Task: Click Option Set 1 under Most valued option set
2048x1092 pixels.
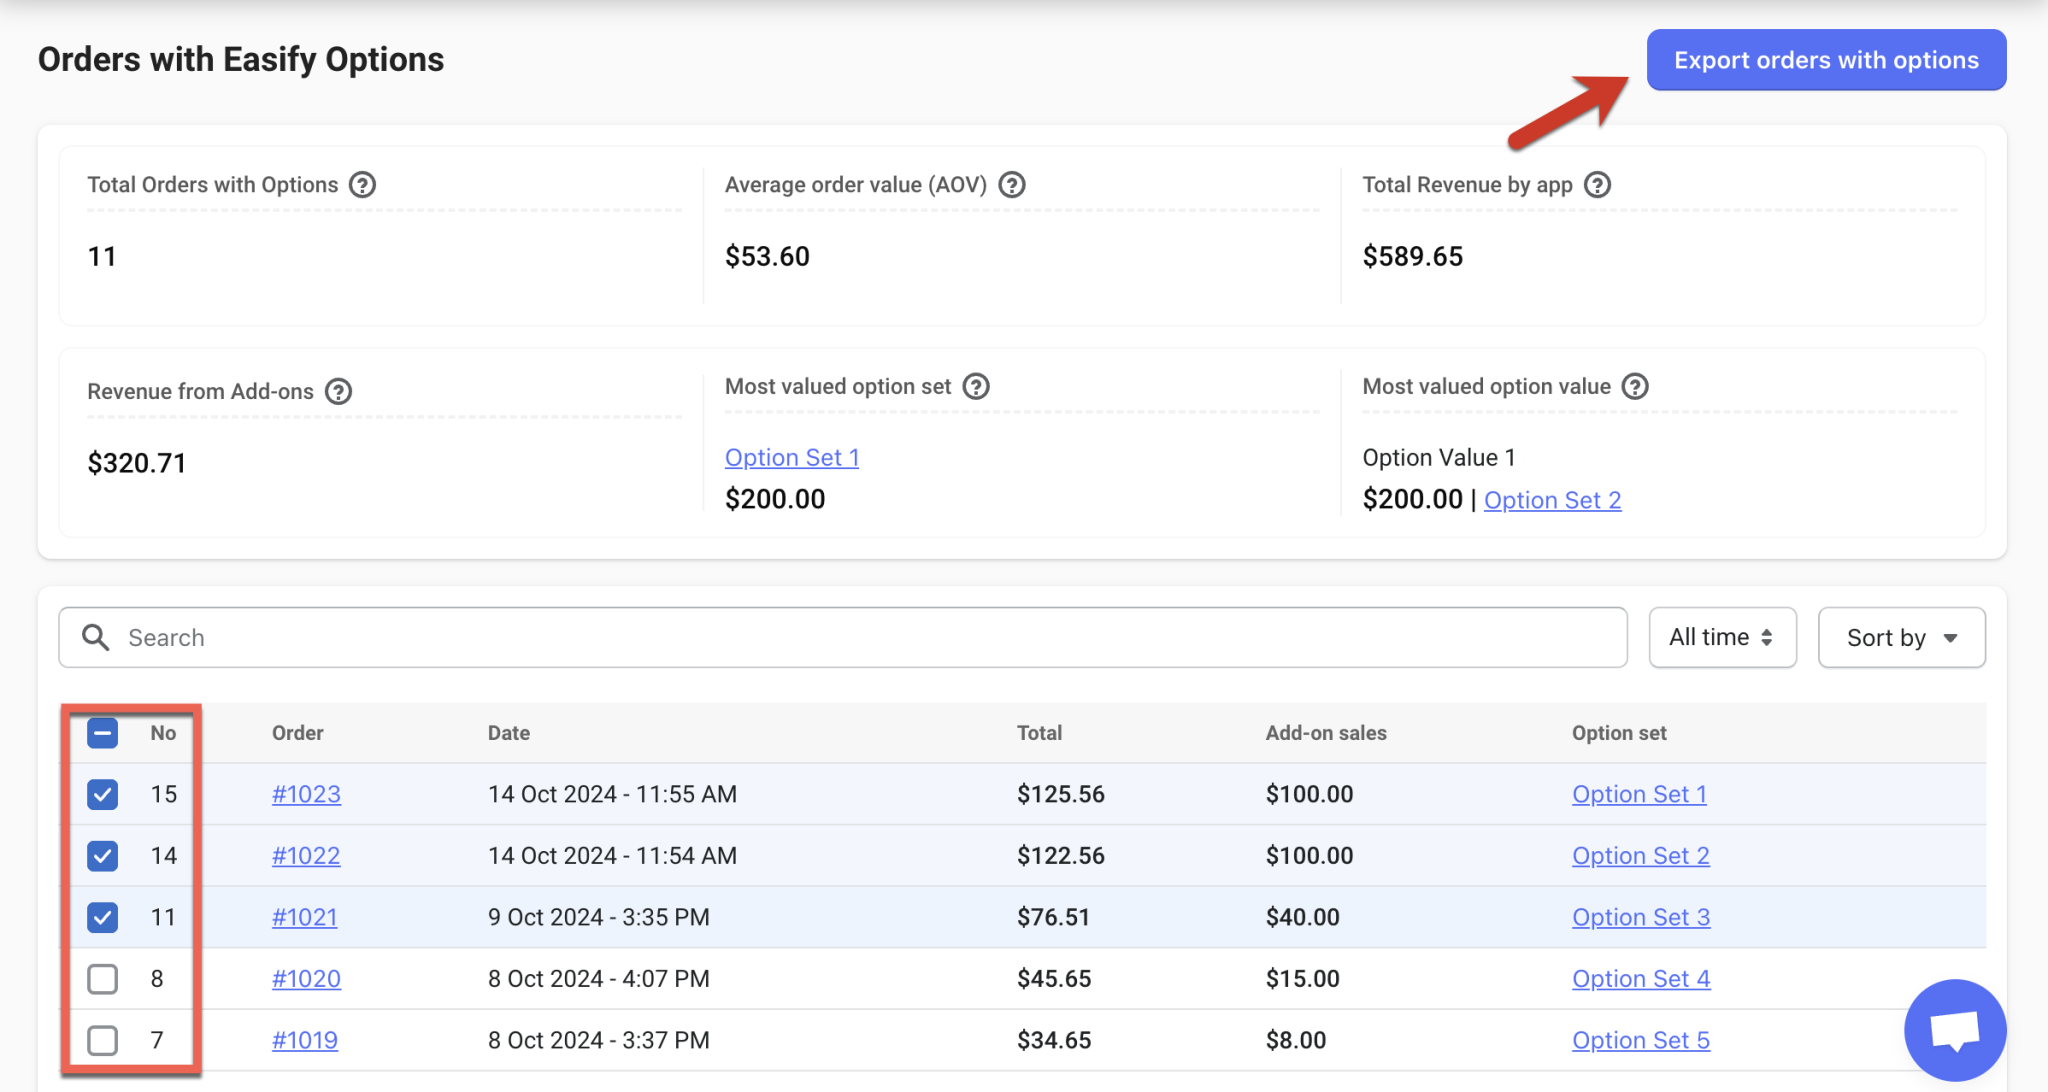Action: point(791,457)
